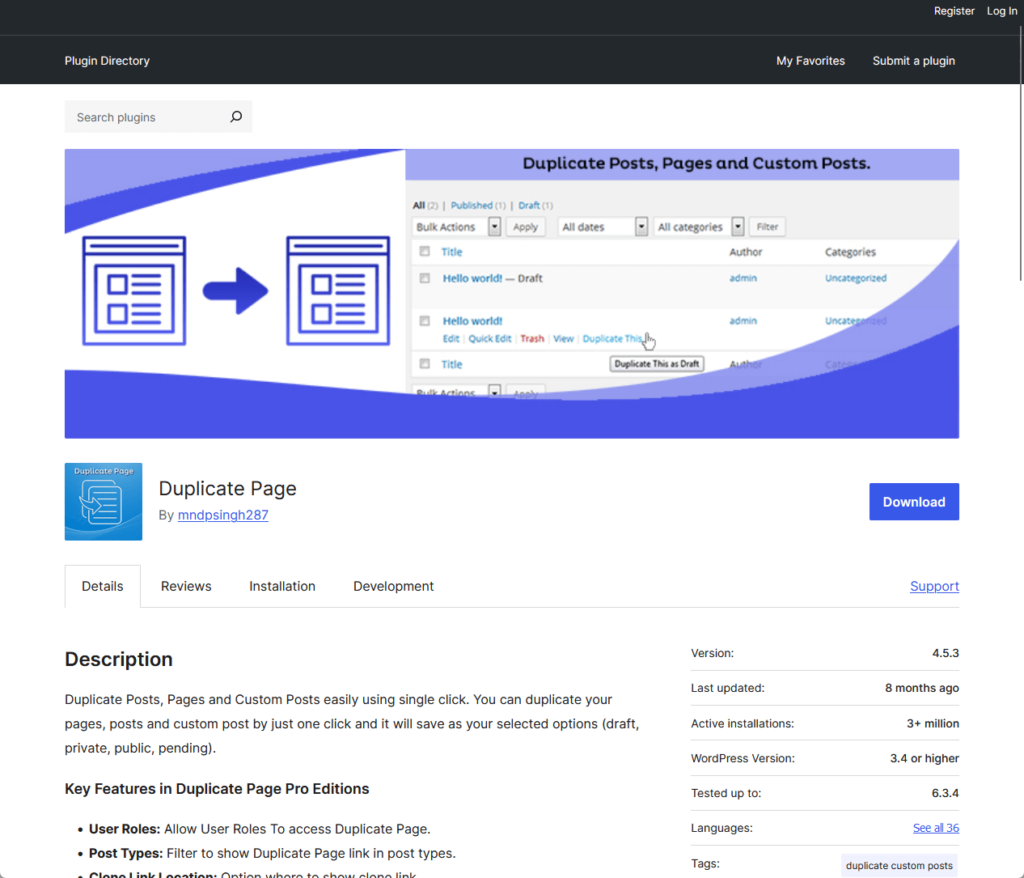Click the Description heading

coord(119,659)
